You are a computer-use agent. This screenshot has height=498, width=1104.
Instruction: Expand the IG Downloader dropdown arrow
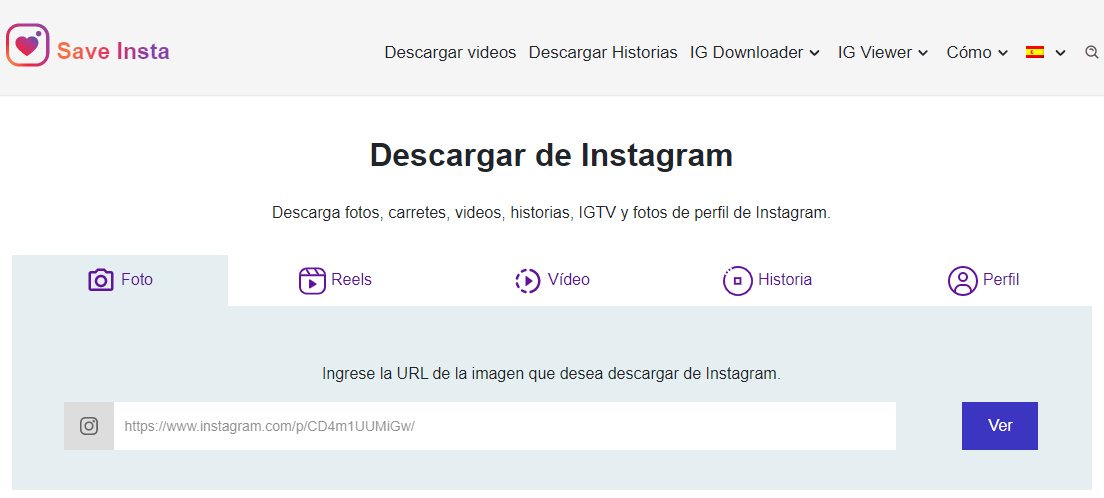pyautogui.click(x=815, y=53)
